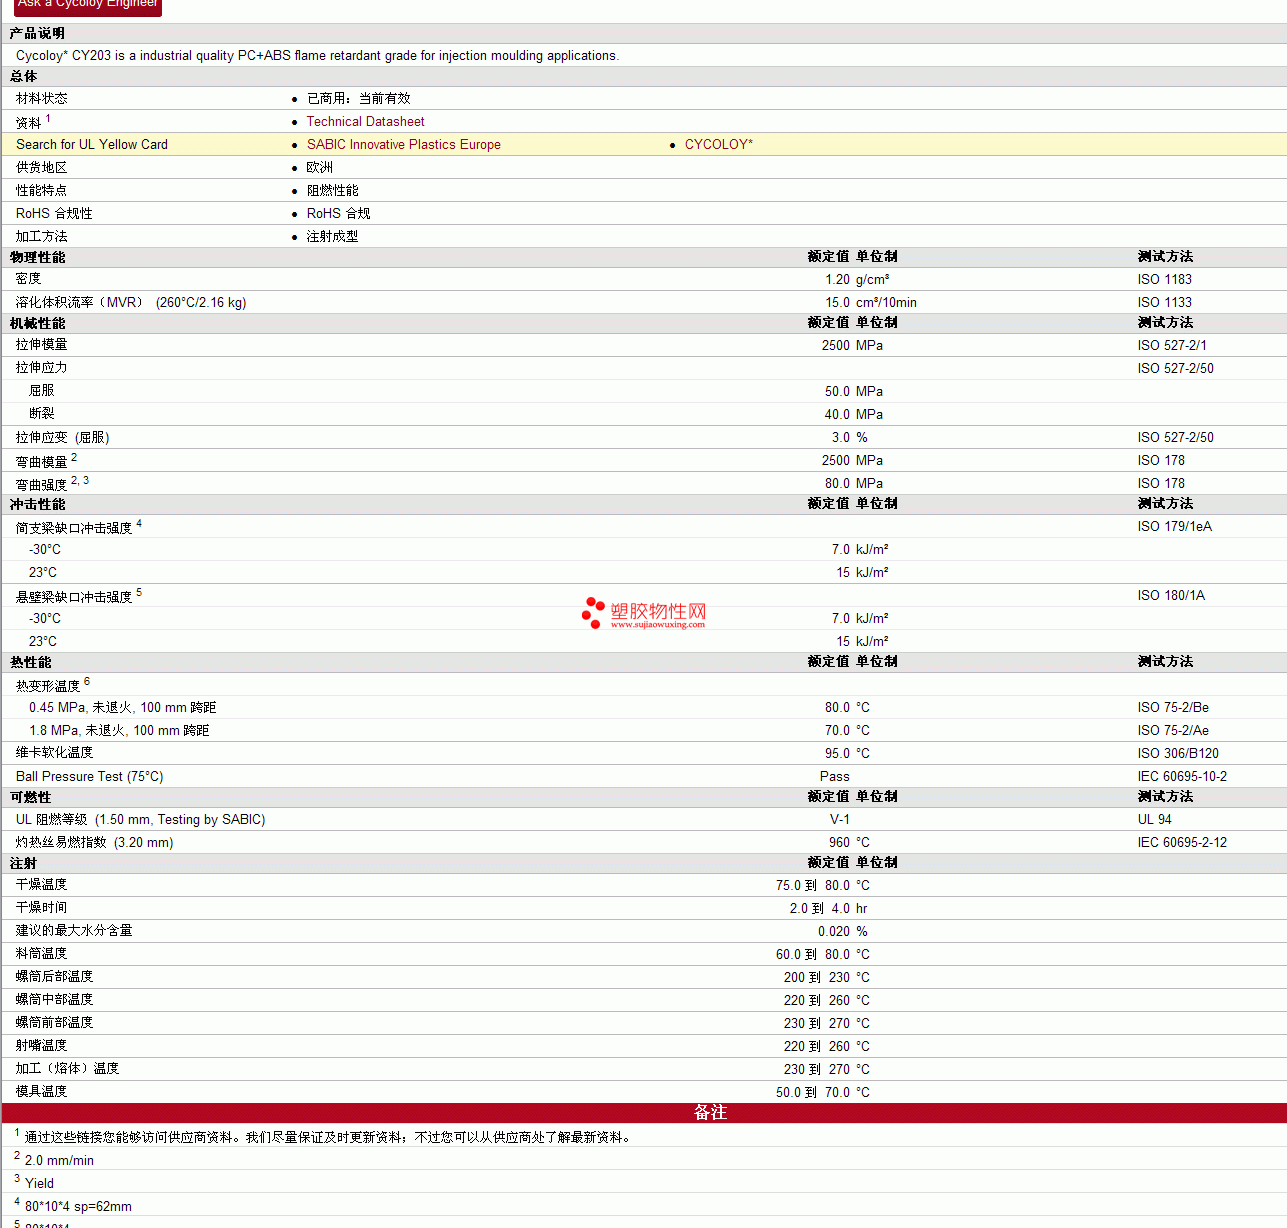Select the 维卡软化温度 row label

(x=55, y=753)
